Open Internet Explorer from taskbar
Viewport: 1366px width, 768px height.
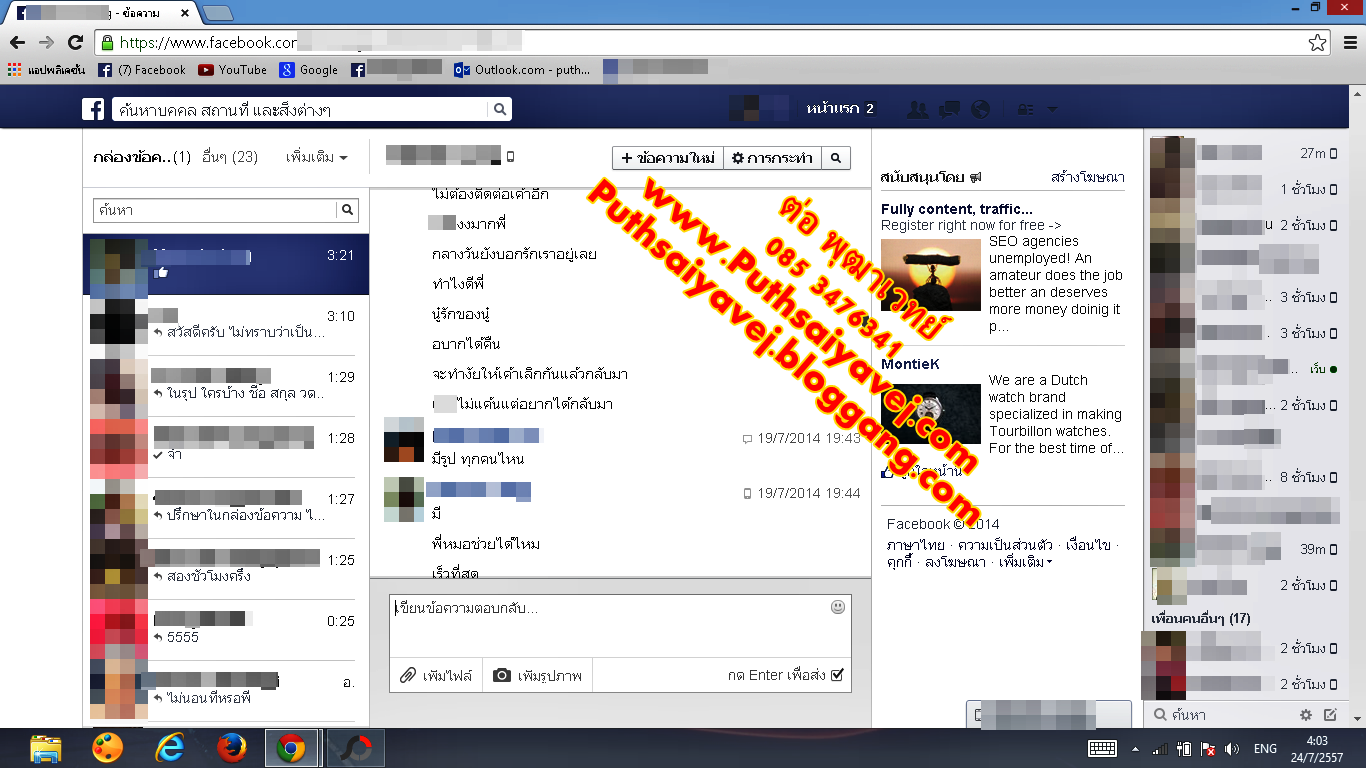point(169,748)
